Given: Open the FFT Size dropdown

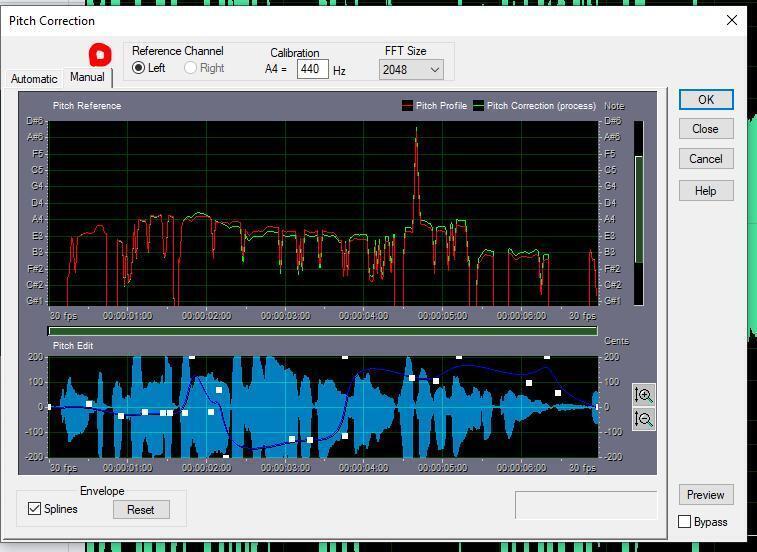Looking at the screenshot, I should click(x=411, y=70).
